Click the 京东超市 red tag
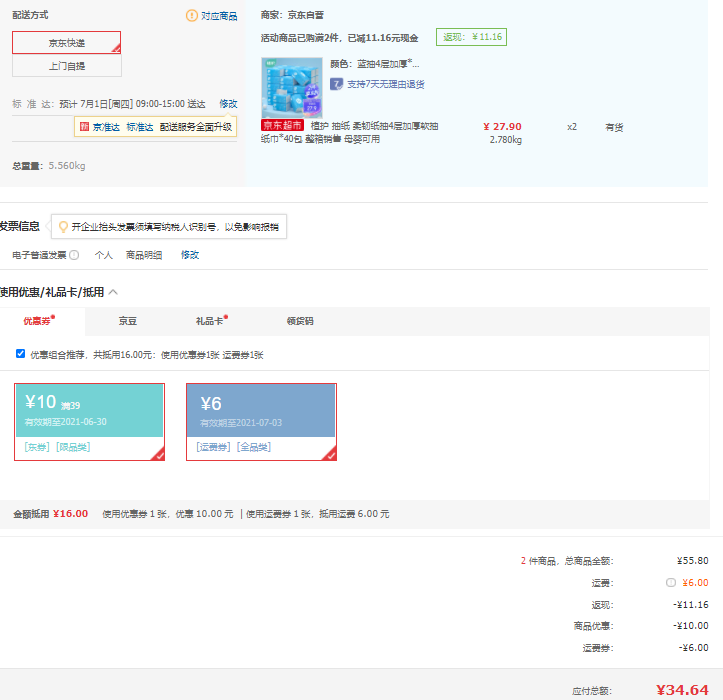The image size is (723, 700). 282,125
